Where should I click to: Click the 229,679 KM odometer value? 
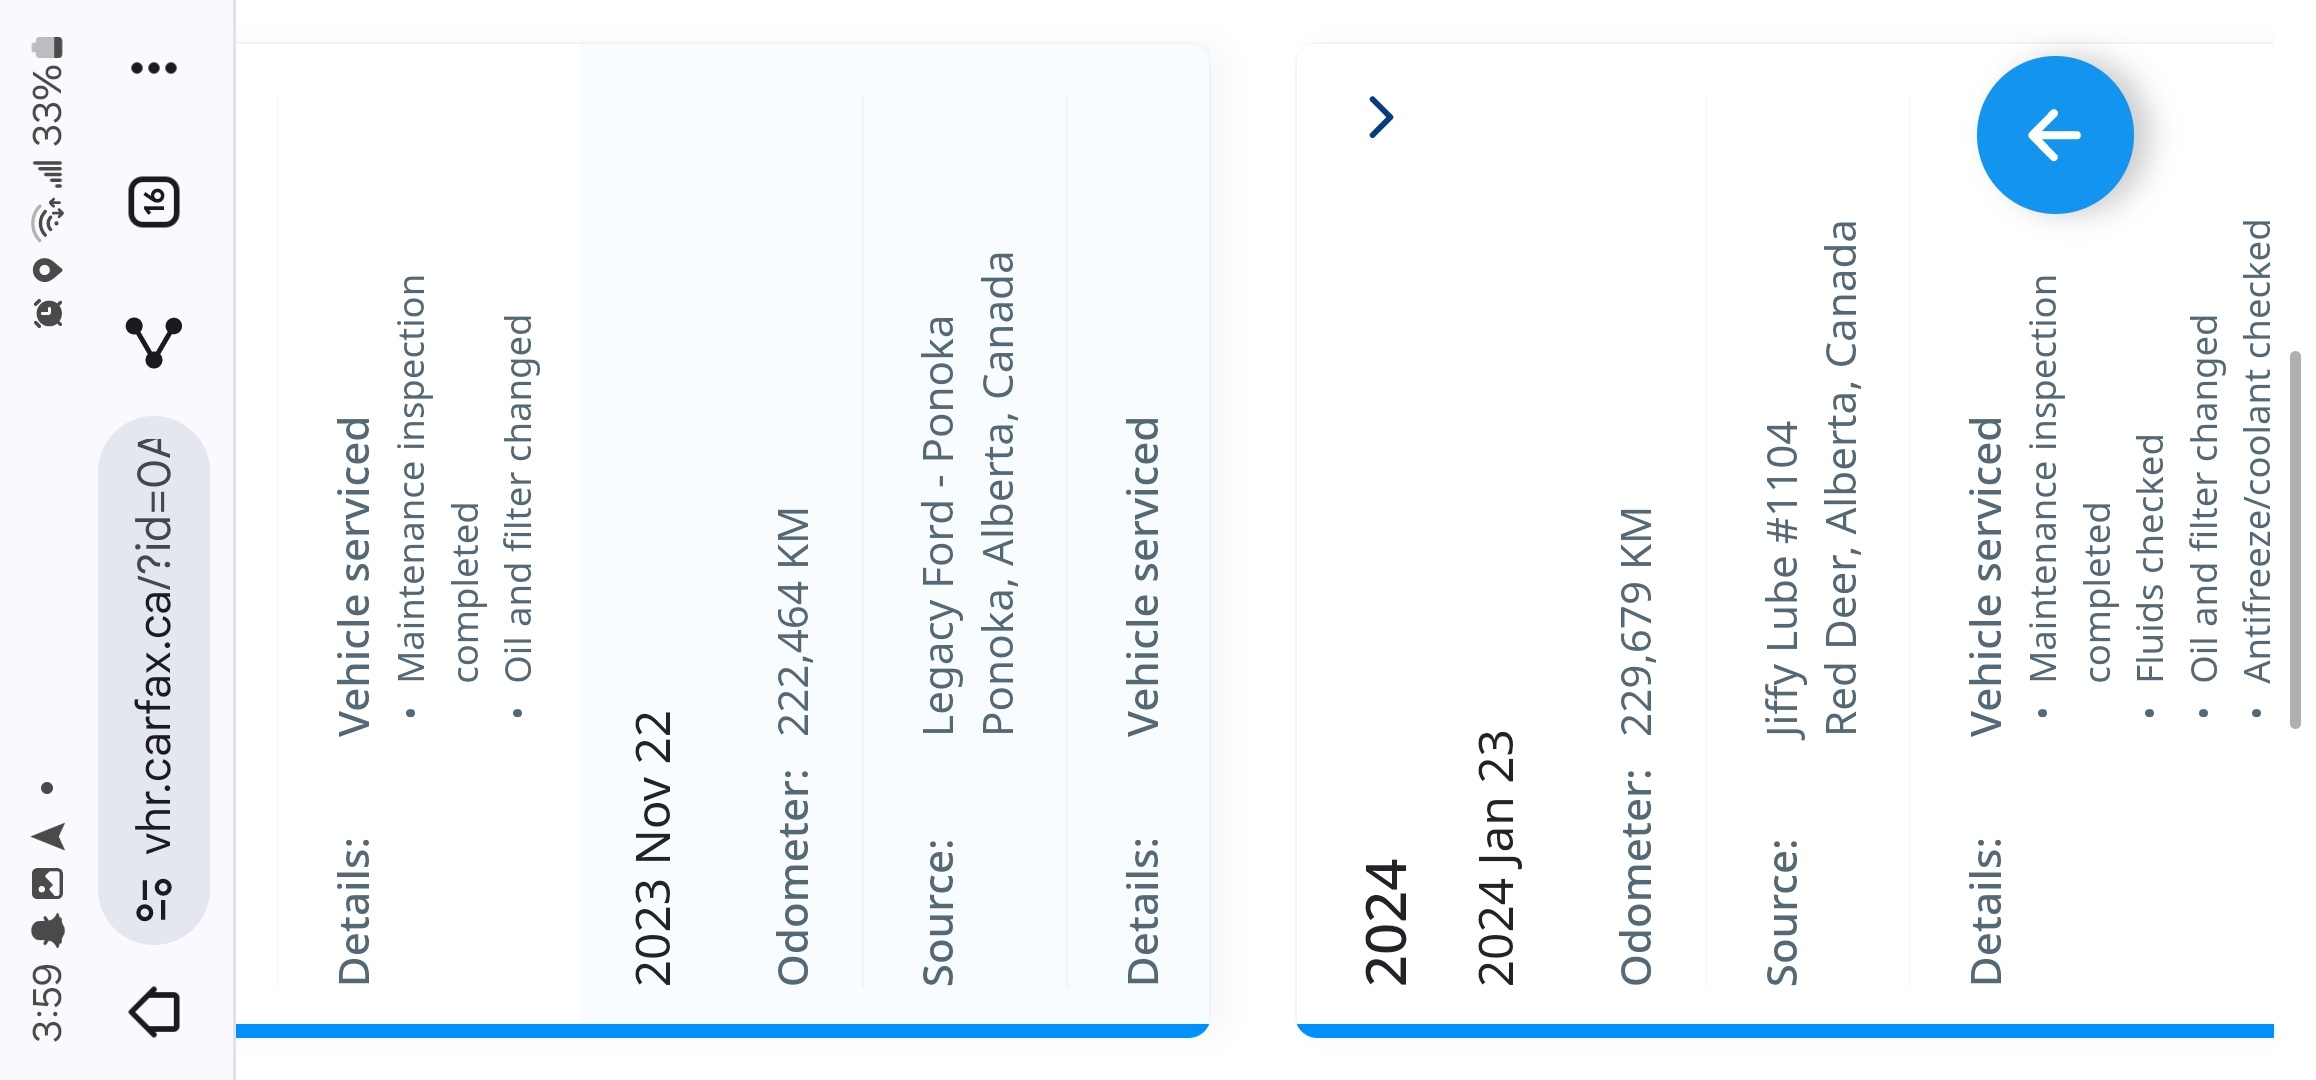1637,621
